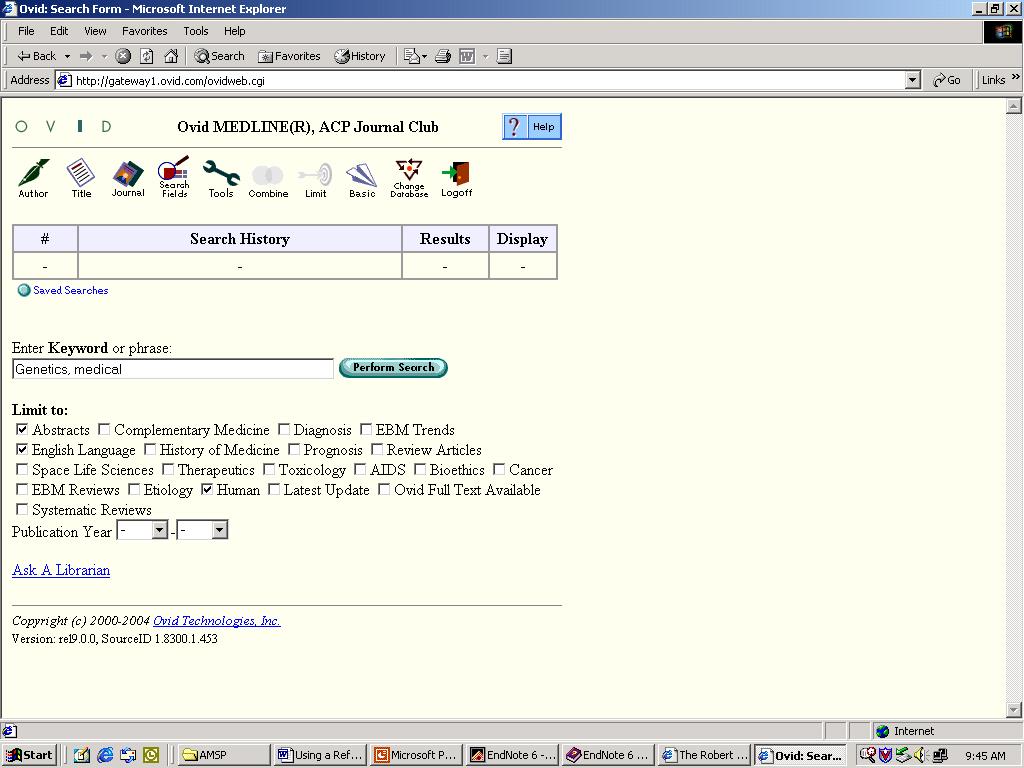Open the Journal search tool
Image resolution: width=1024 pixels, height=768 pixels.
(x=128, y=178)
